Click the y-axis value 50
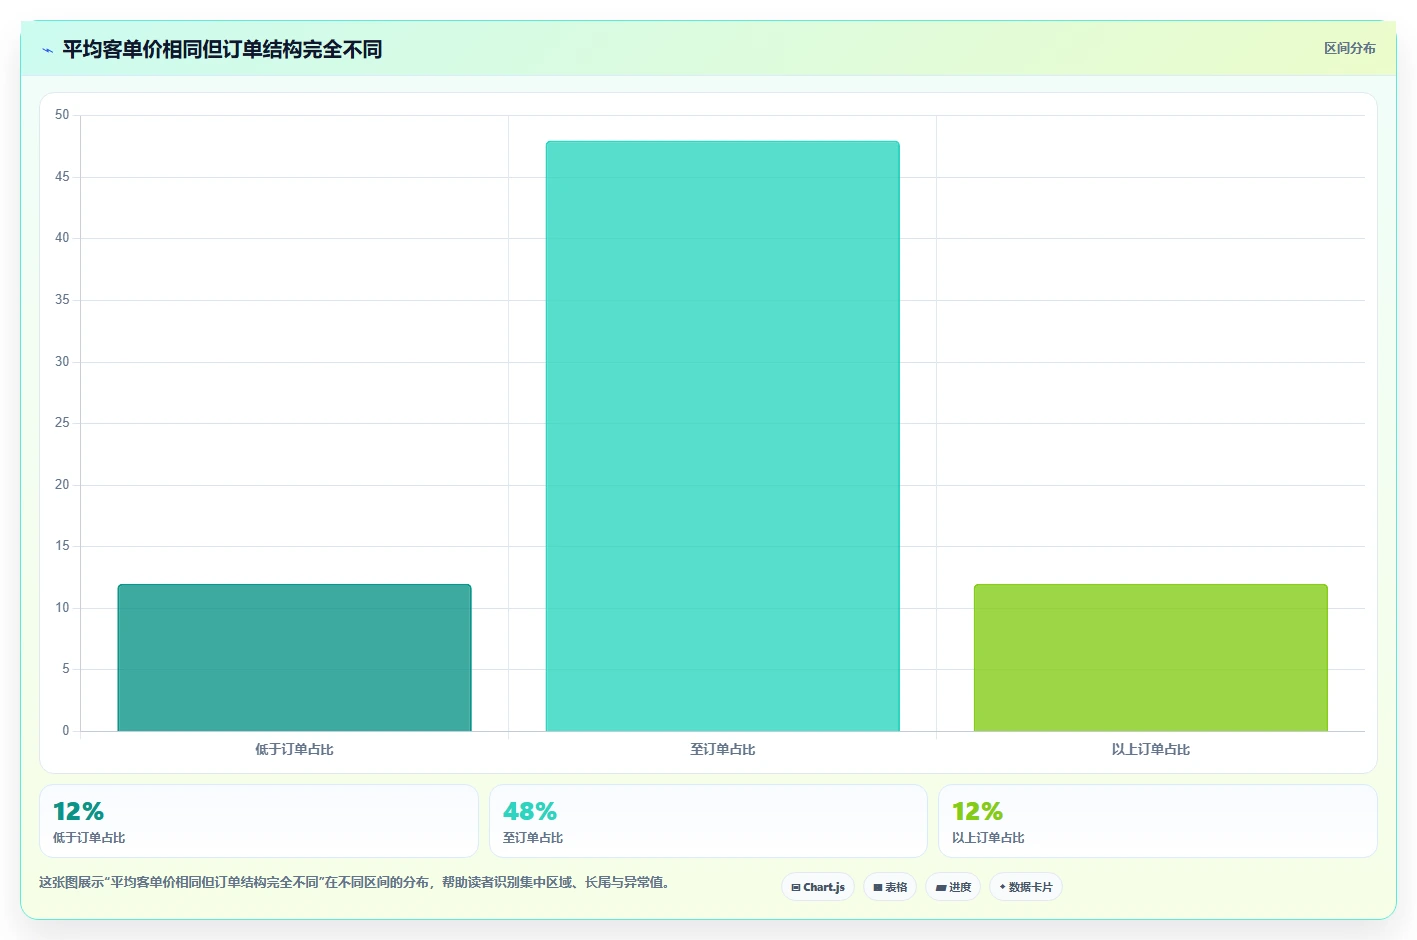The height and width of the screenshot is (940, 1417). click(62, 115)
